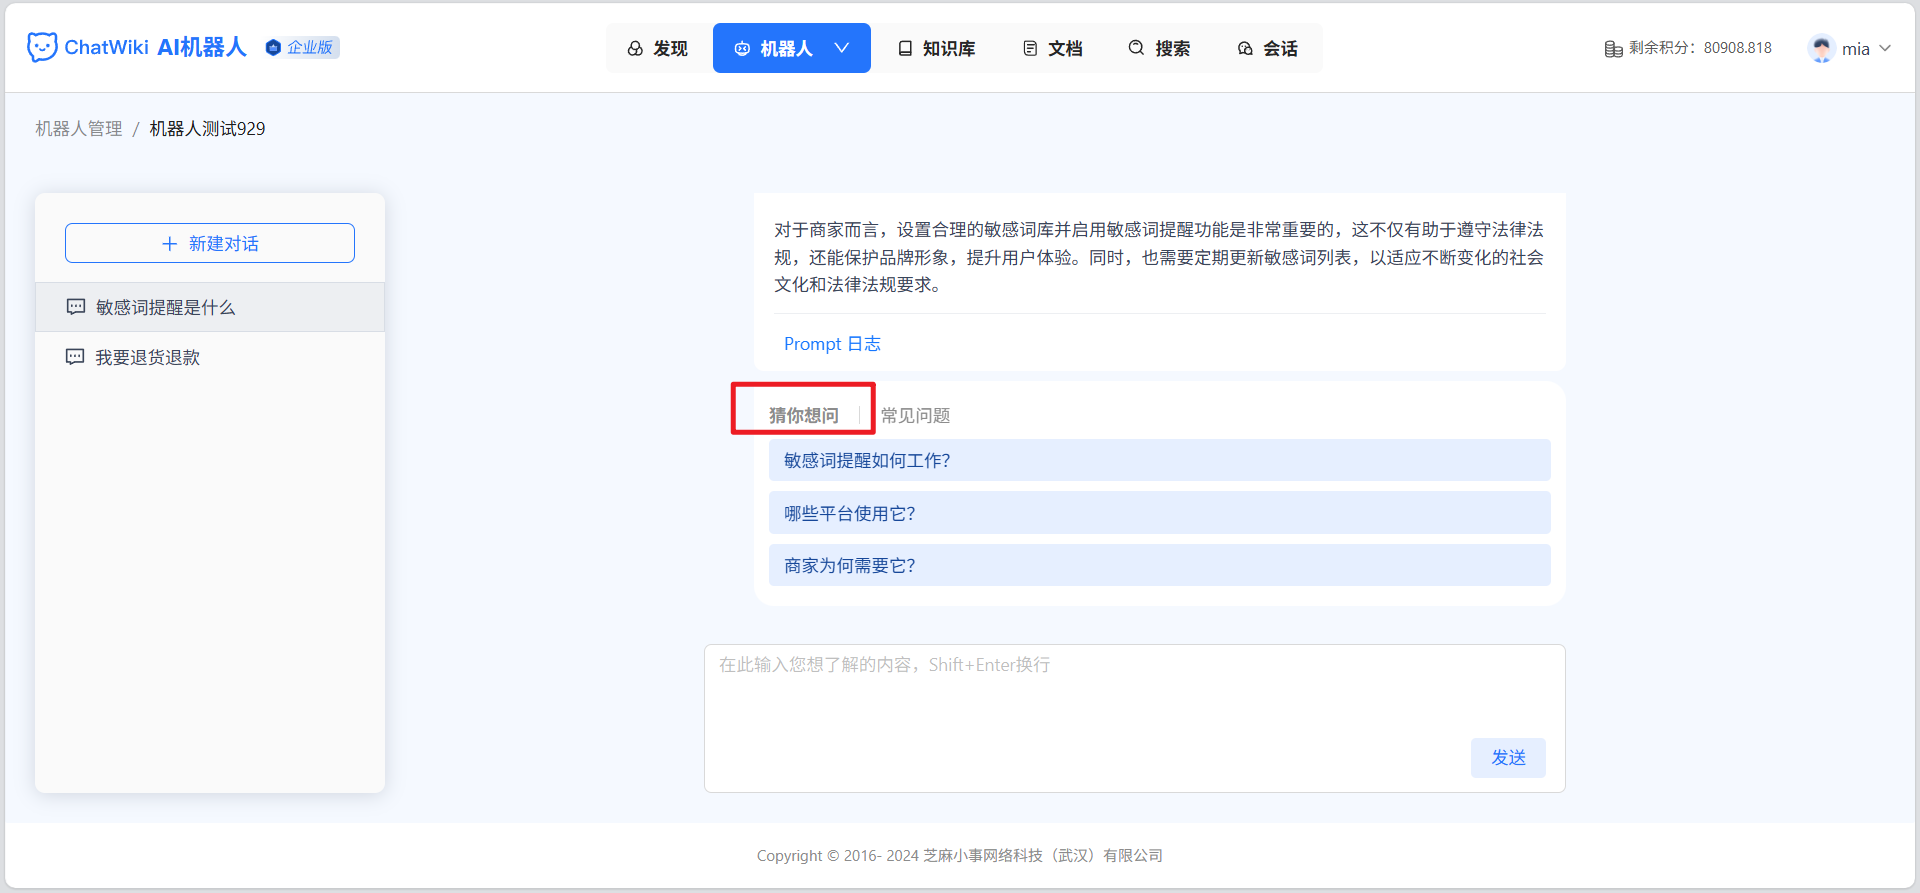The width and height of the screenshot is (1920, 893).
Task: Select the 猜你想问 tab
Action: (804, 415)
